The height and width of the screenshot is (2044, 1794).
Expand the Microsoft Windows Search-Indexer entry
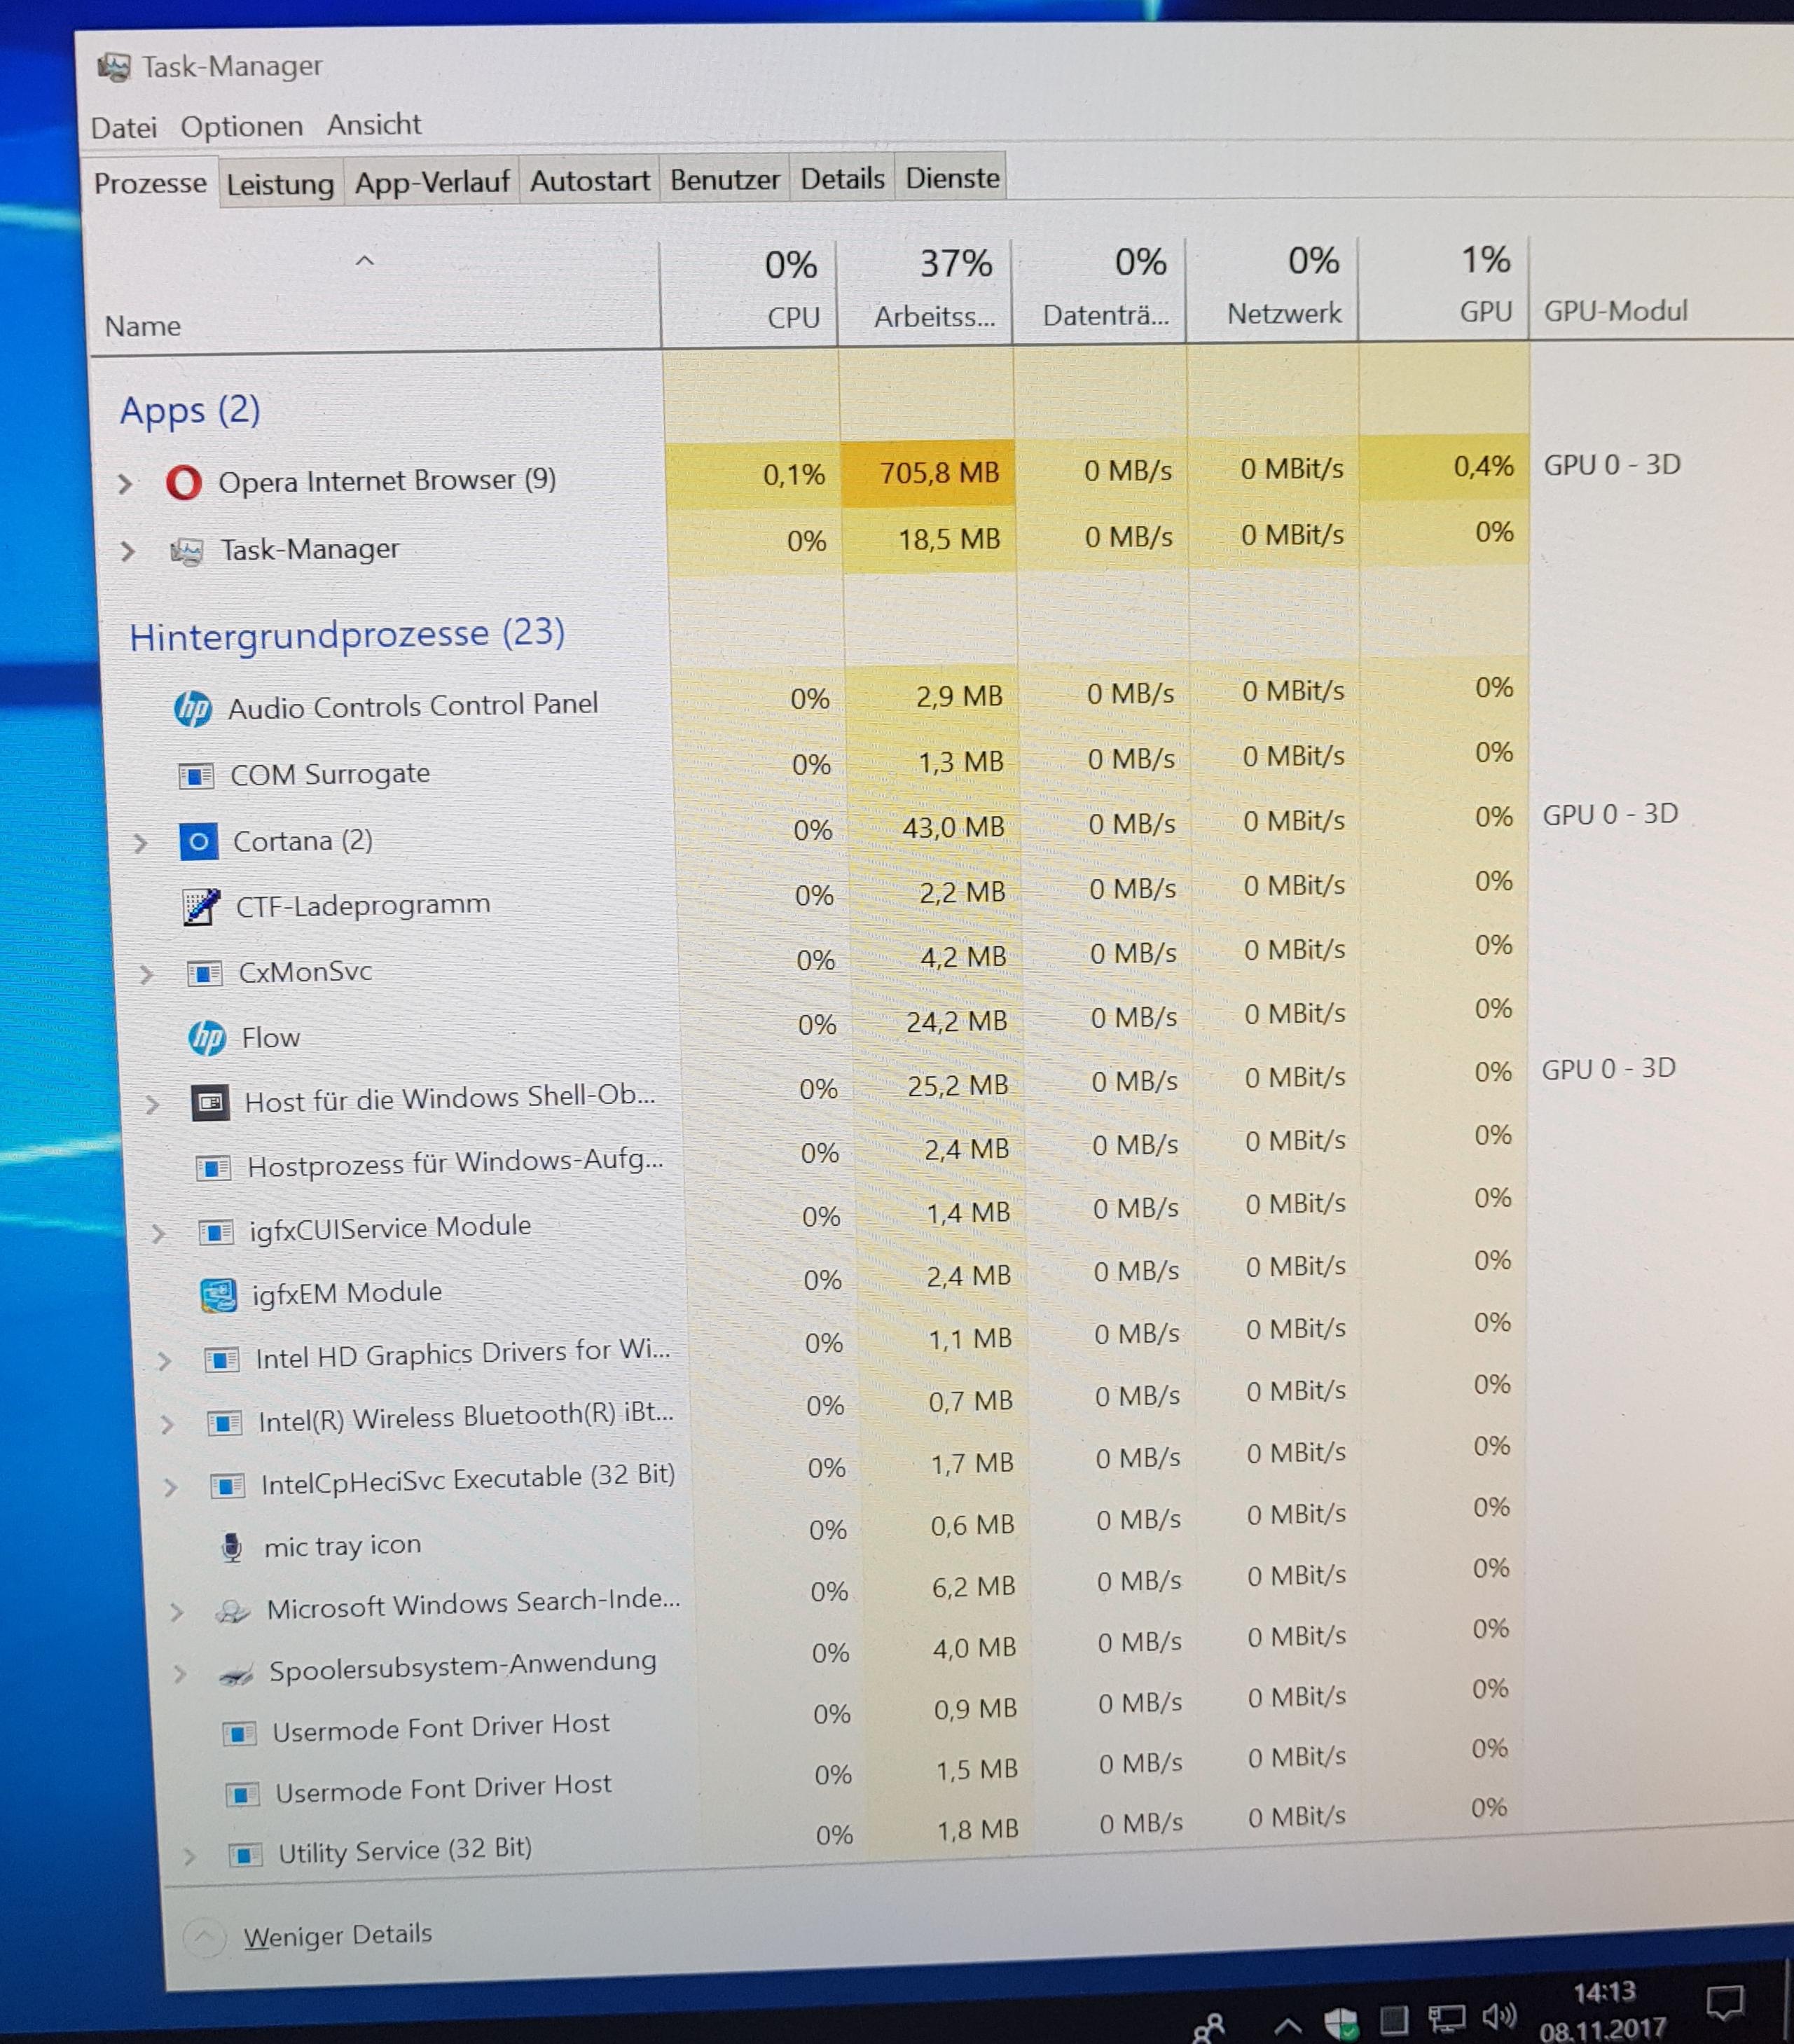(176, 1612)
